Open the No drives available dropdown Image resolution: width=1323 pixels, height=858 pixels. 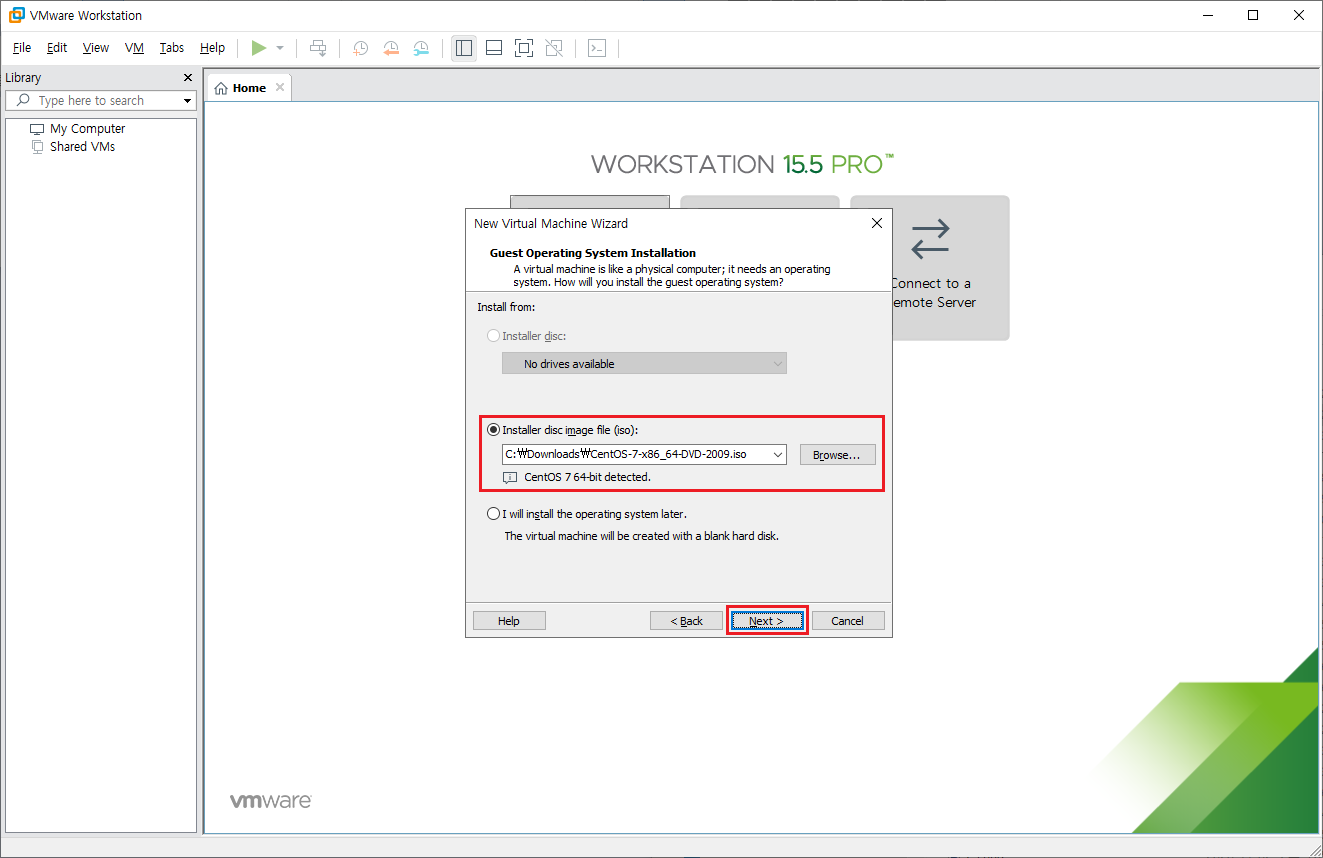[644, 364]
